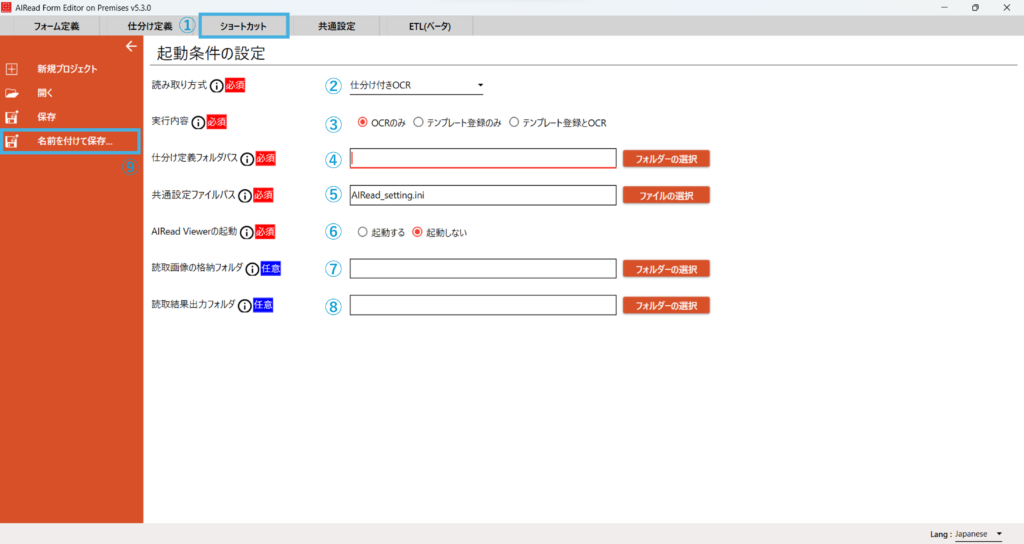Screen dimensions: 1024x544
Task: Click info icon for AIRead Viewerの起動
Action: (247, 232)
